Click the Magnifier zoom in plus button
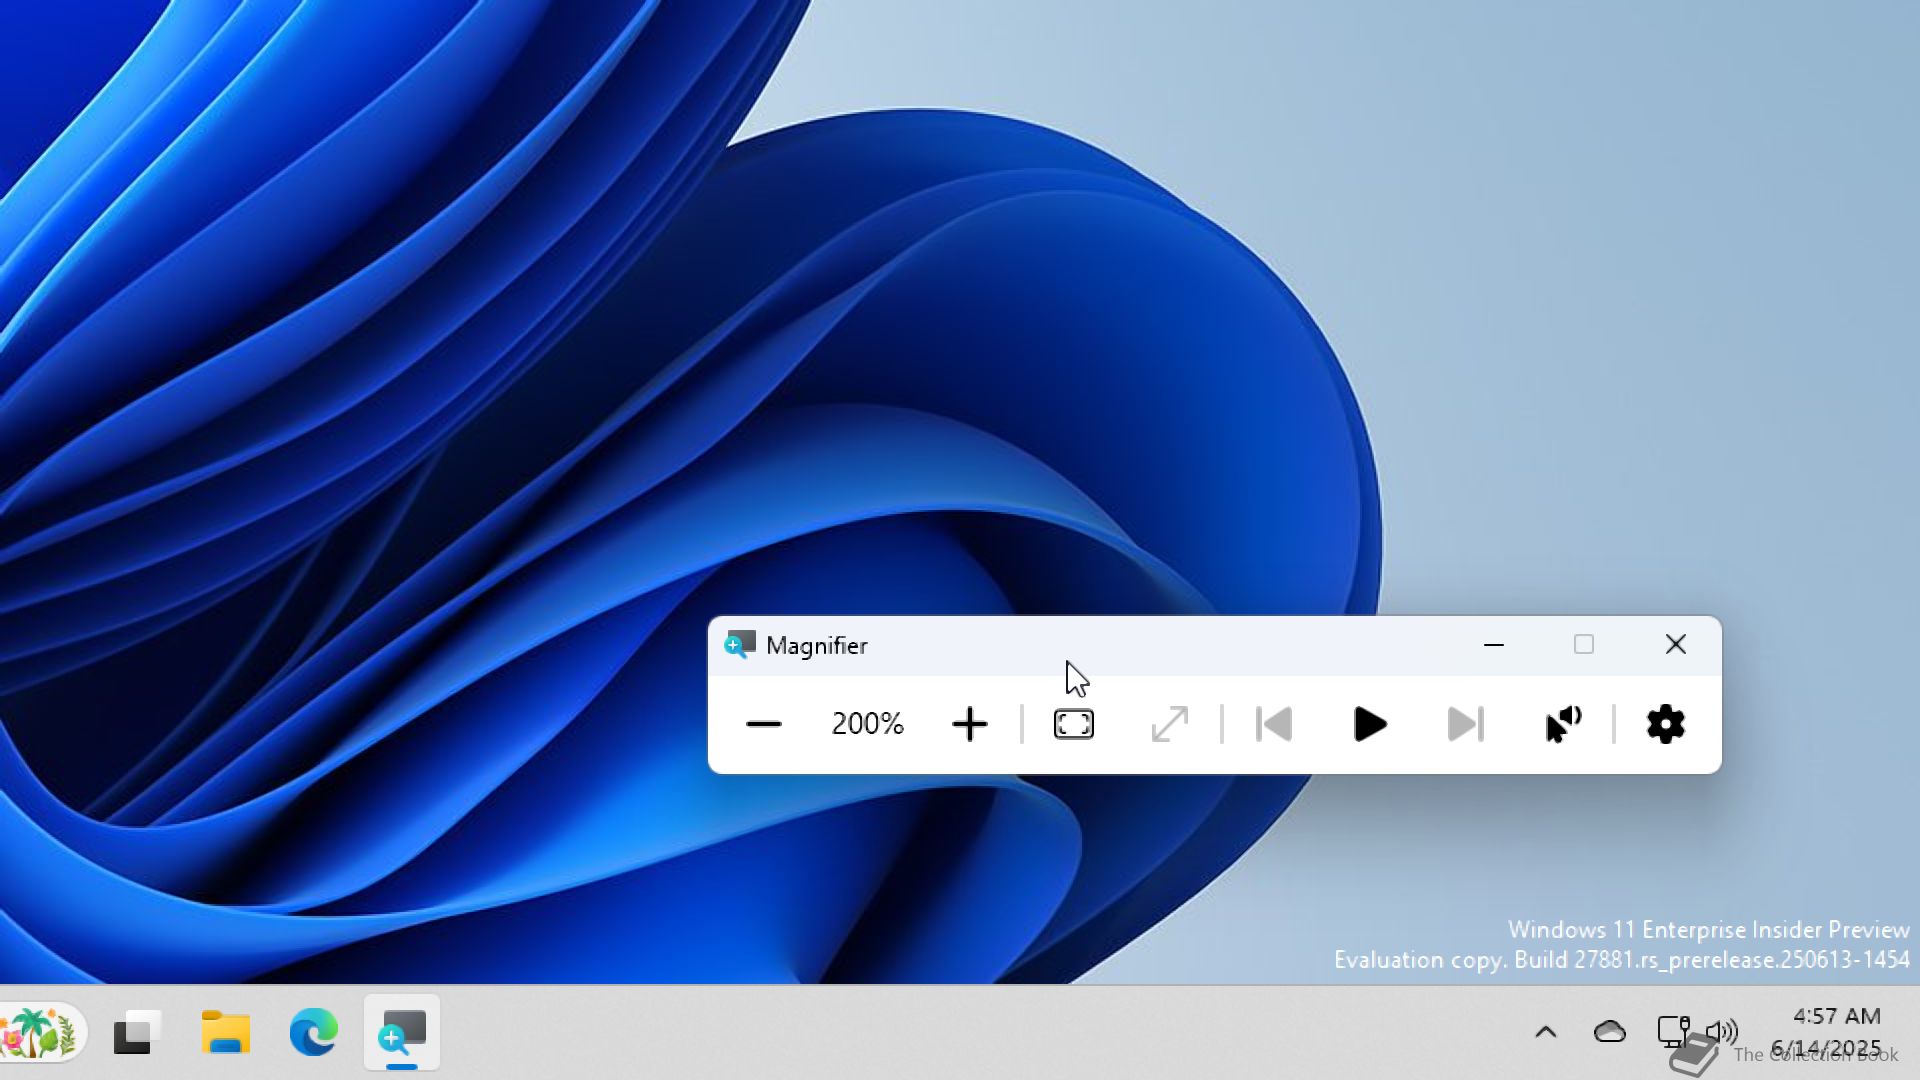Image resolution: width=1920 pixels, height=1080 pixels. (969, 724)
